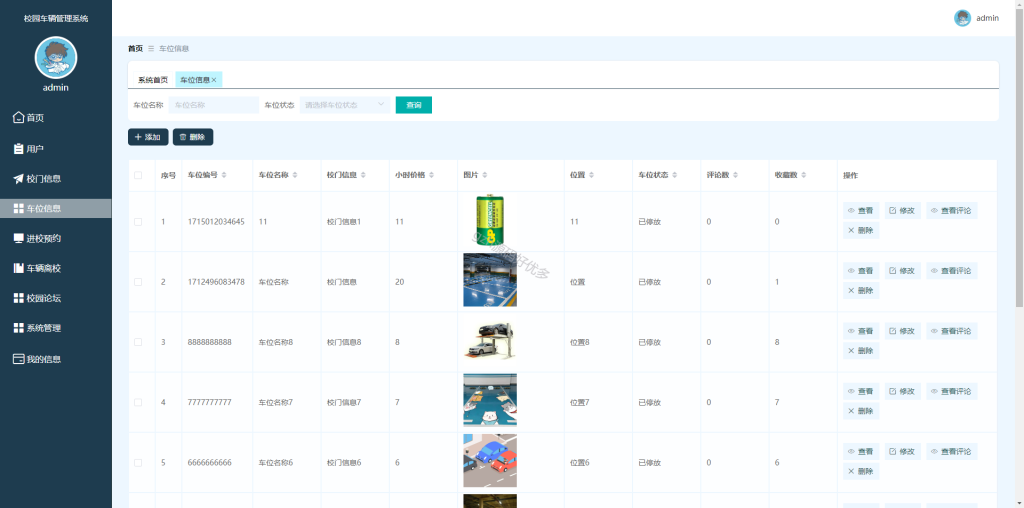Click 修改 for row 2
1024x508 pixels.
903,270
